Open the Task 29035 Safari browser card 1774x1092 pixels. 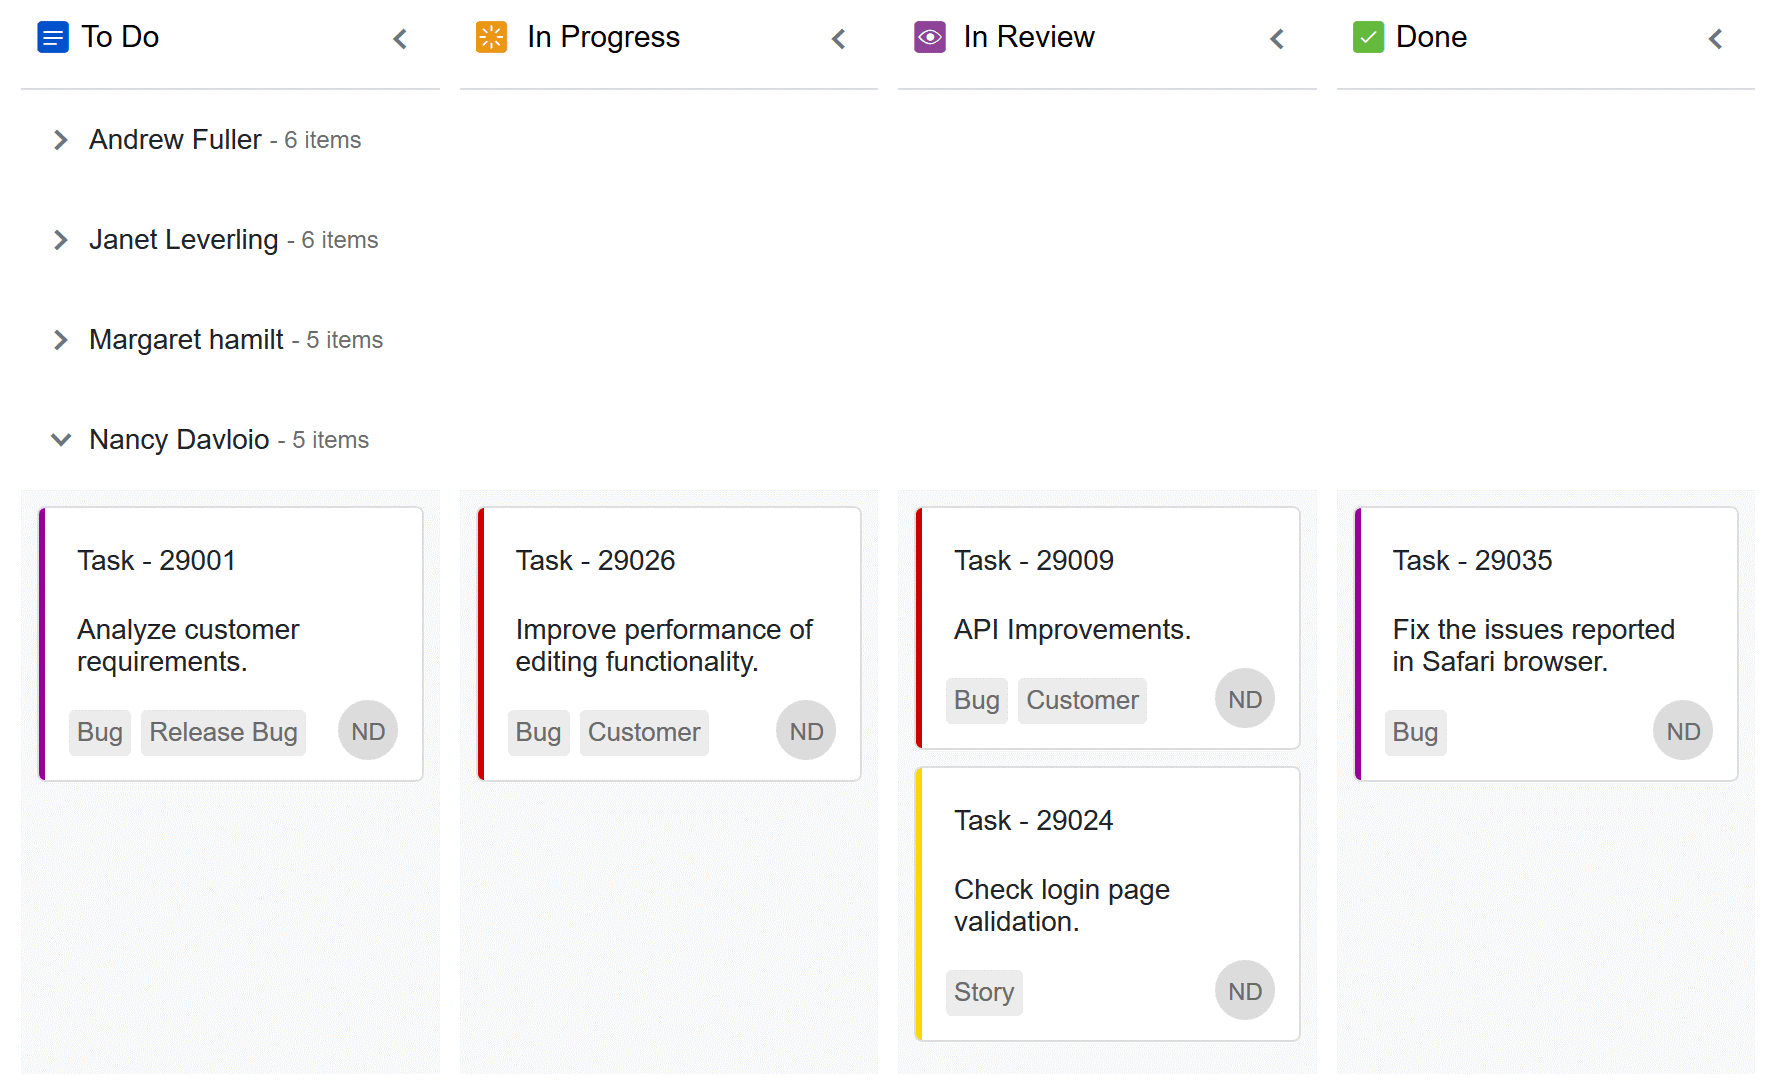pos(1547,644)
